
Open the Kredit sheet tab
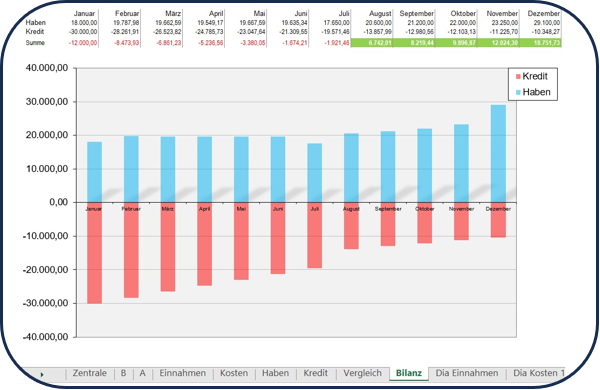(x=316, y=373)
